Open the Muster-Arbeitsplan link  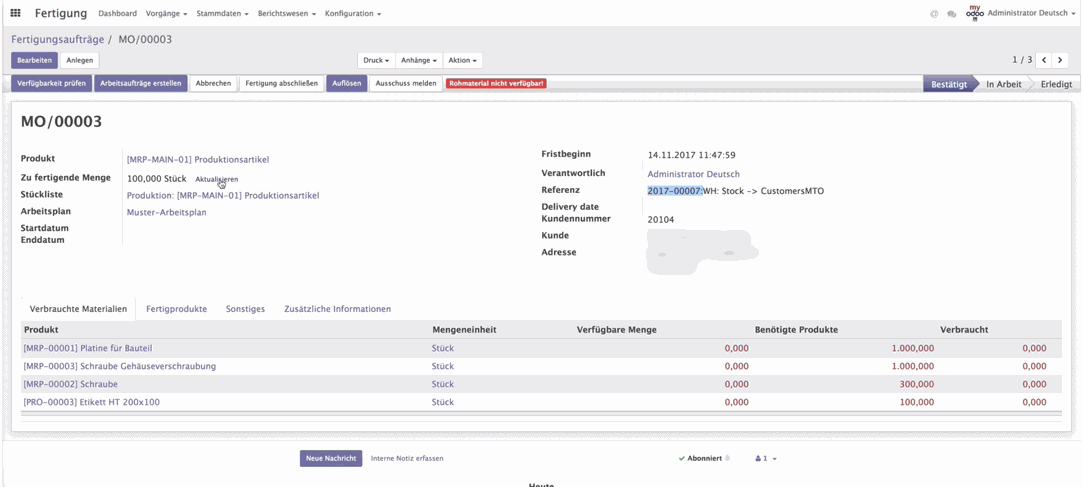166,212
